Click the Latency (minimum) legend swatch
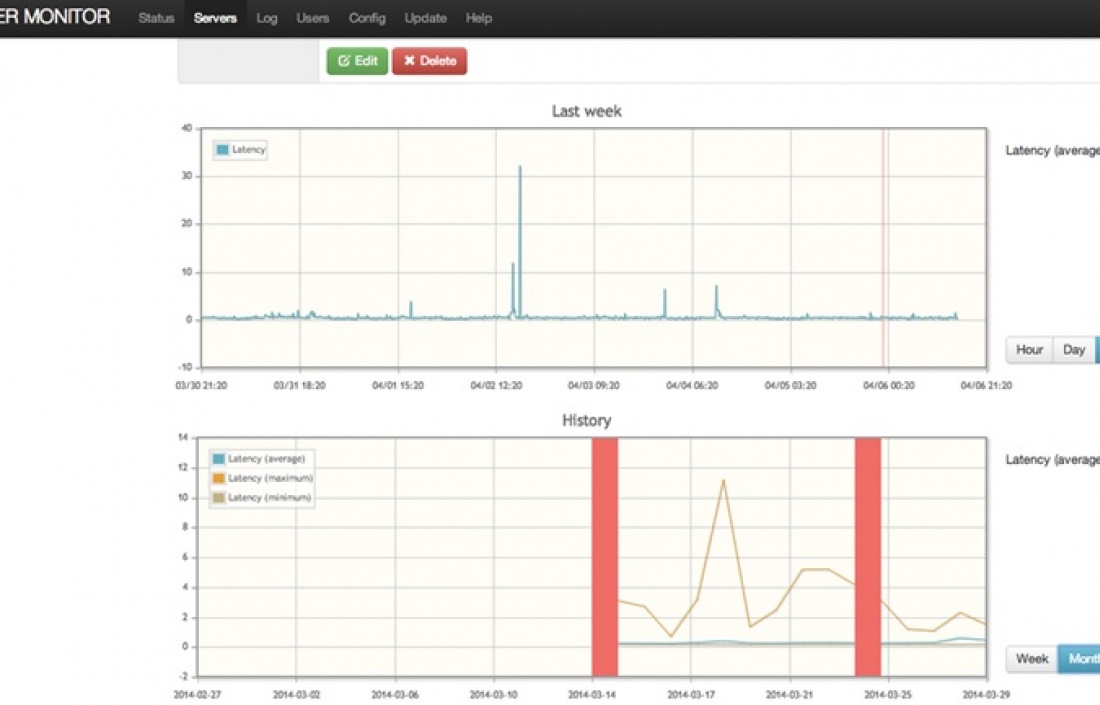The image size is (1100, 705). 219,497
